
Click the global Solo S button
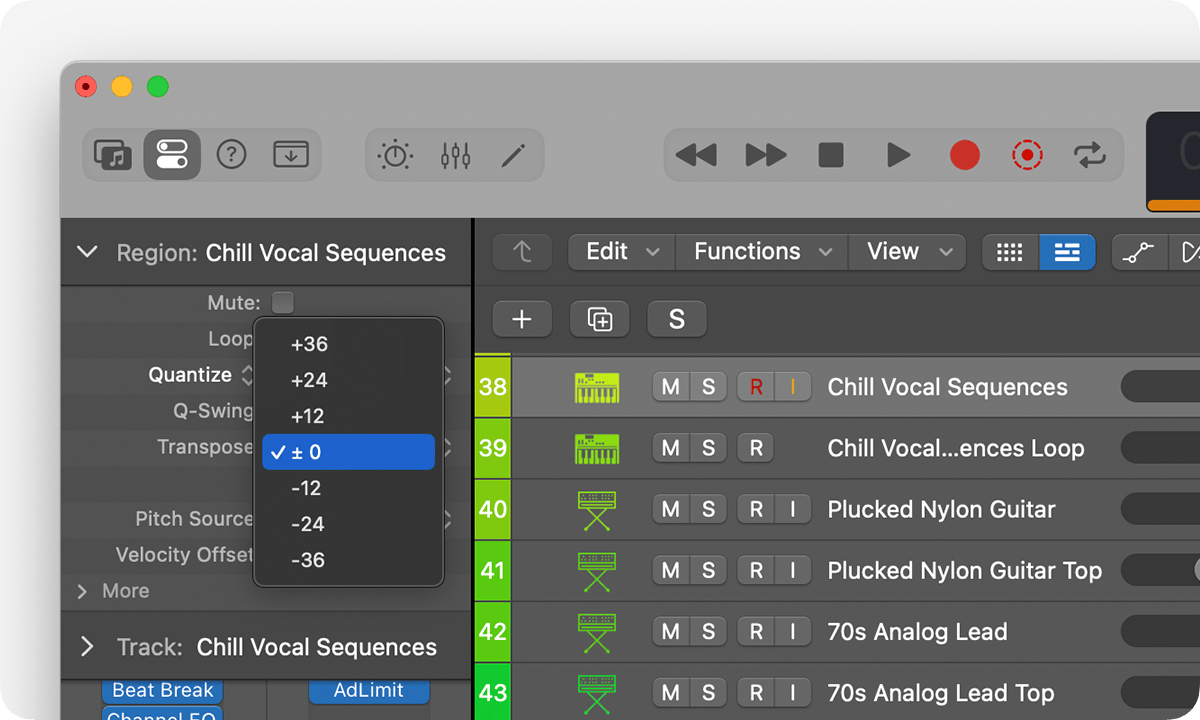click(677, 319)
